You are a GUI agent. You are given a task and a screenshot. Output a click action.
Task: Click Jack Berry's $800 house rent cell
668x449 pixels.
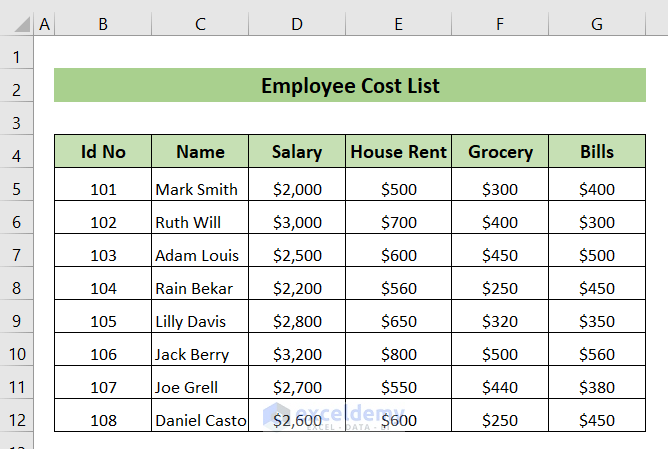tap(398, 354)
